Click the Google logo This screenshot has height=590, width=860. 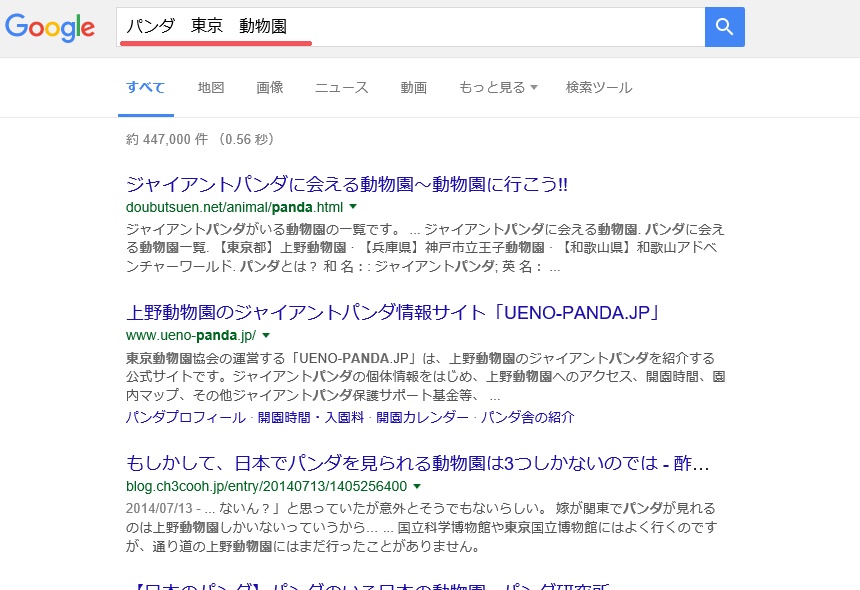click(50, 27)
